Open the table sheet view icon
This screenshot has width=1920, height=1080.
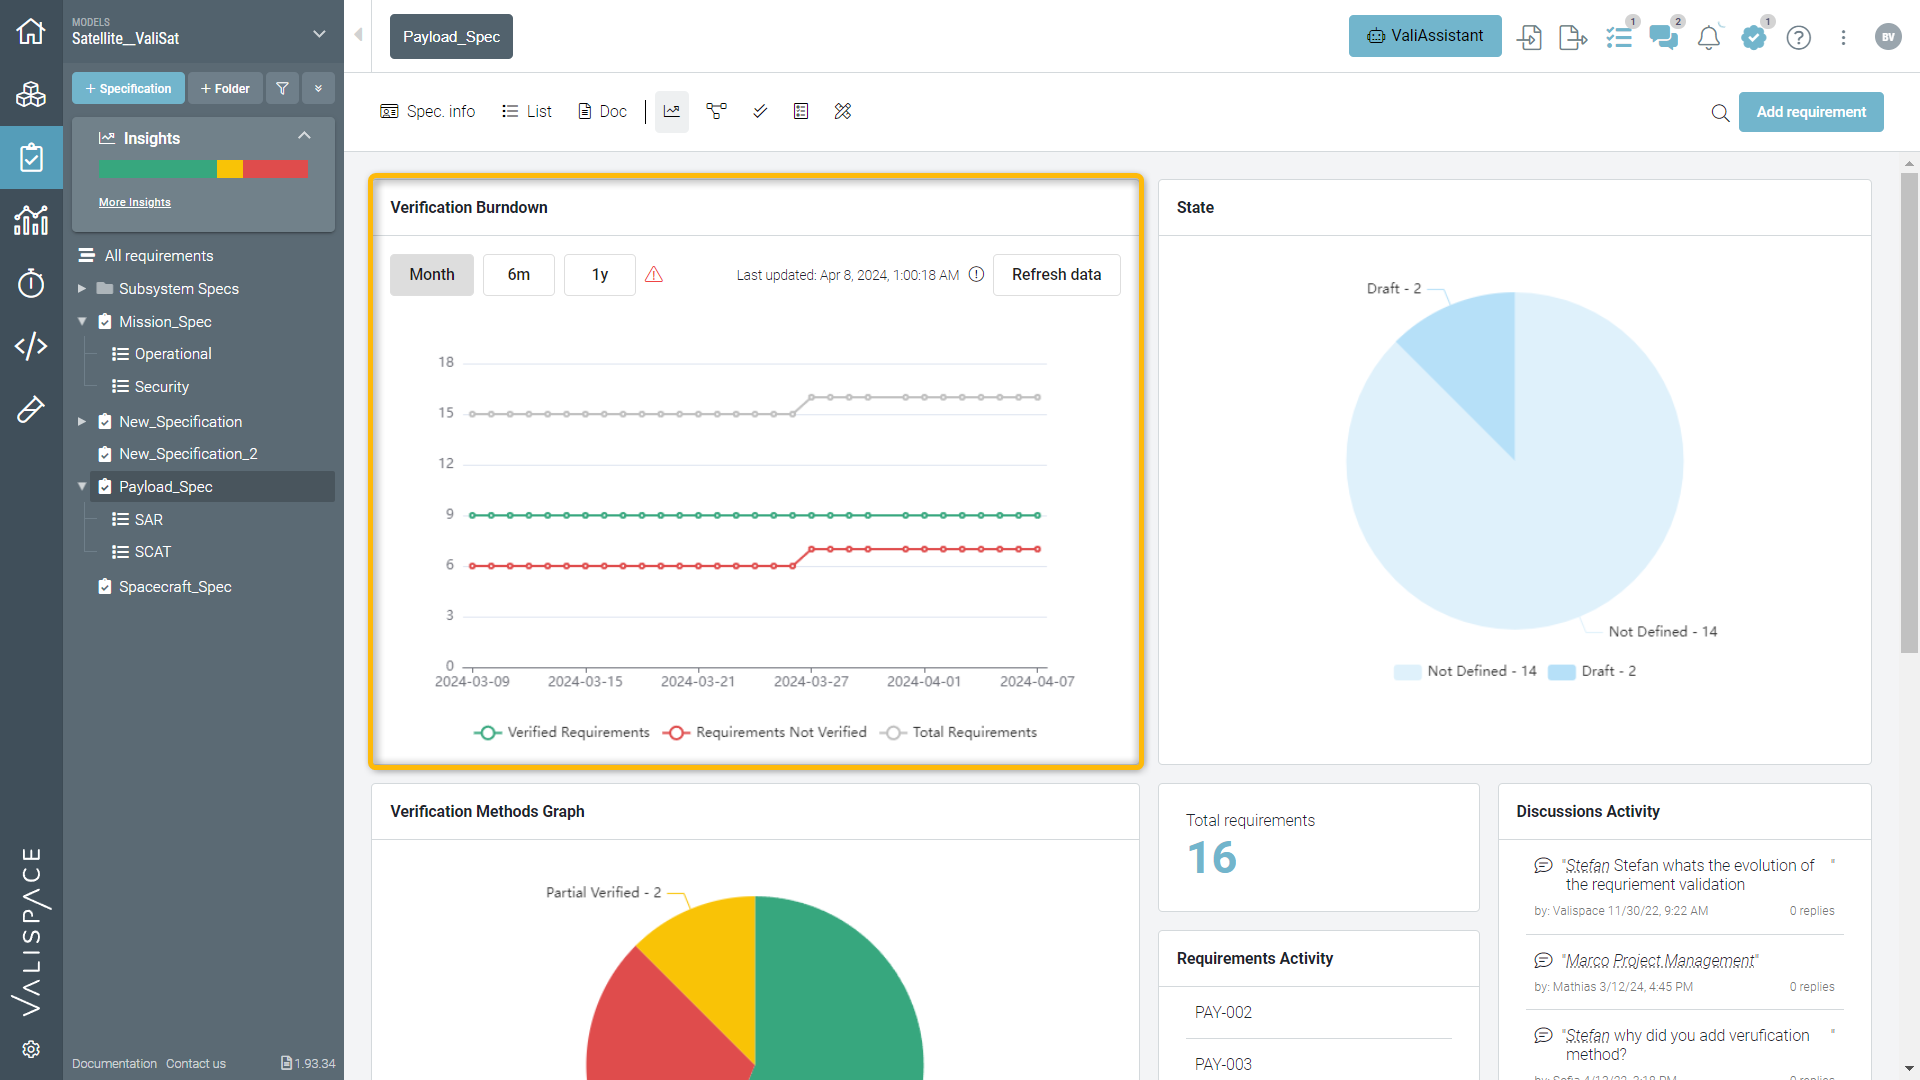(x=801, y=111)
